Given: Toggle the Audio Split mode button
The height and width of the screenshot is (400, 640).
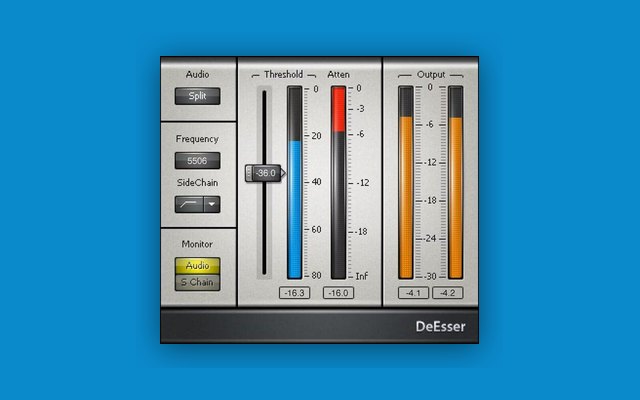Looking at the screenshot, I should point(198,96).
